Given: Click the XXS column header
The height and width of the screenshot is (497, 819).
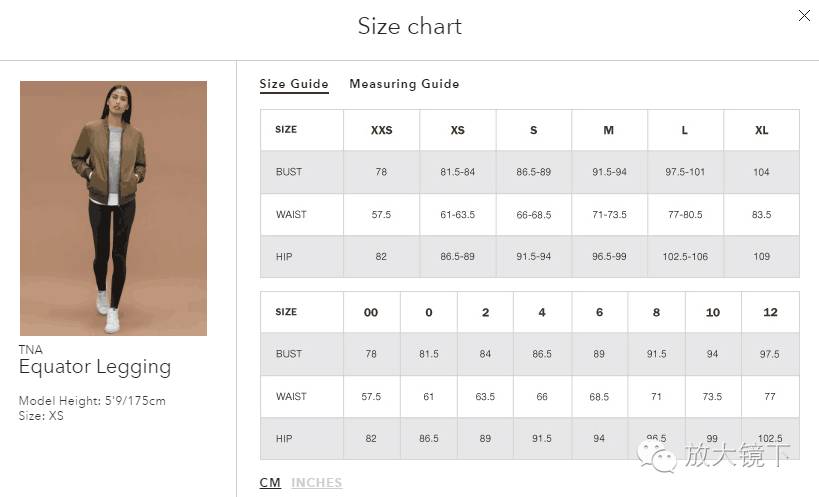Looking at the screenshot, I should (x=381, y=130).
